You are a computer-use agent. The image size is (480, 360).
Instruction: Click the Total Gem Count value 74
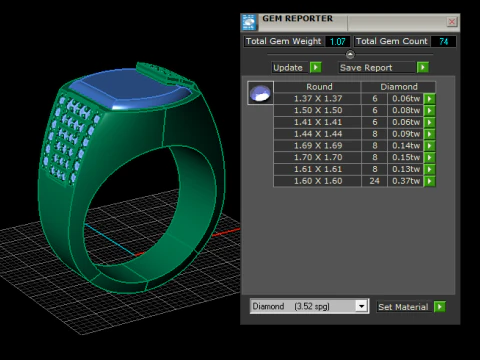443,42
